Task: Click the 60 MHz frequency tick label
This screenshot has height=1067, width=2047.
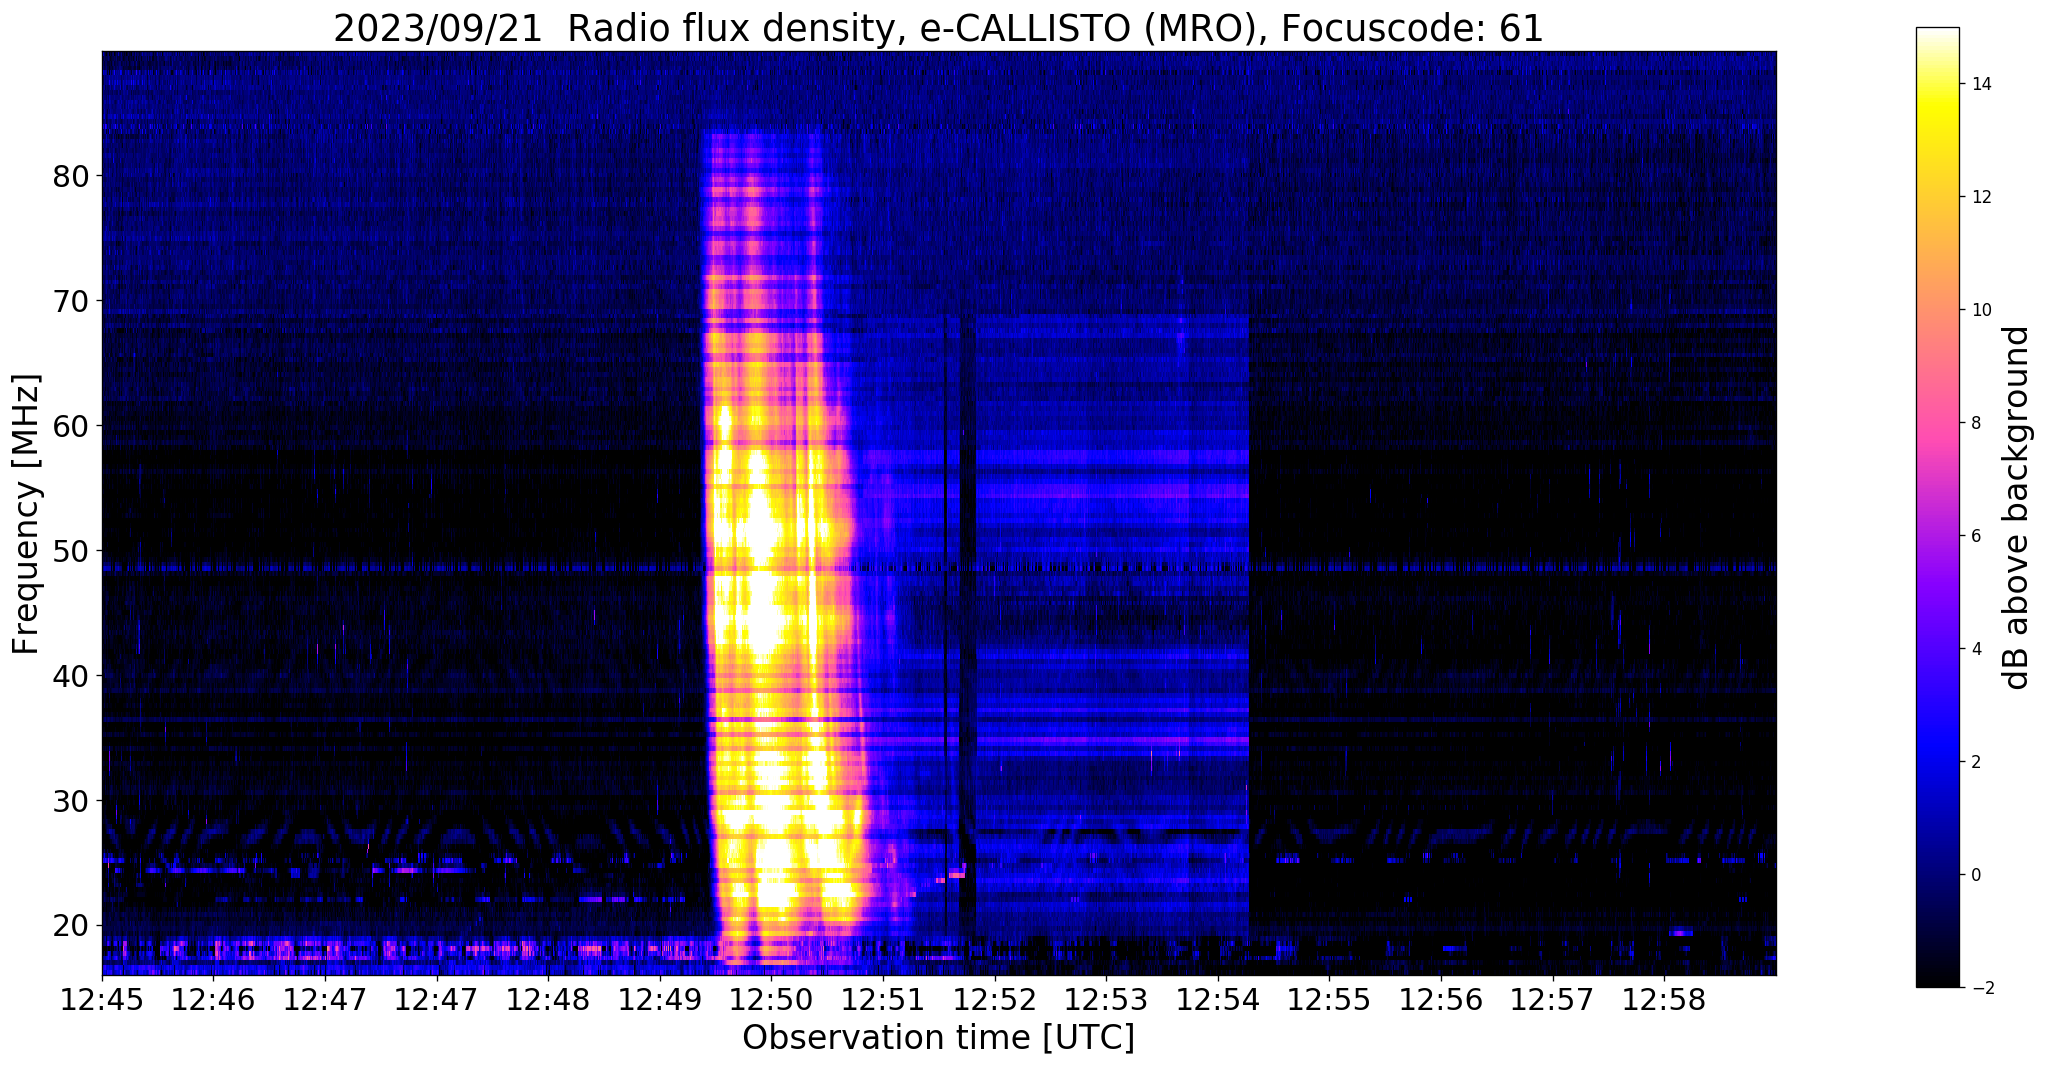Action: point(71,426)
